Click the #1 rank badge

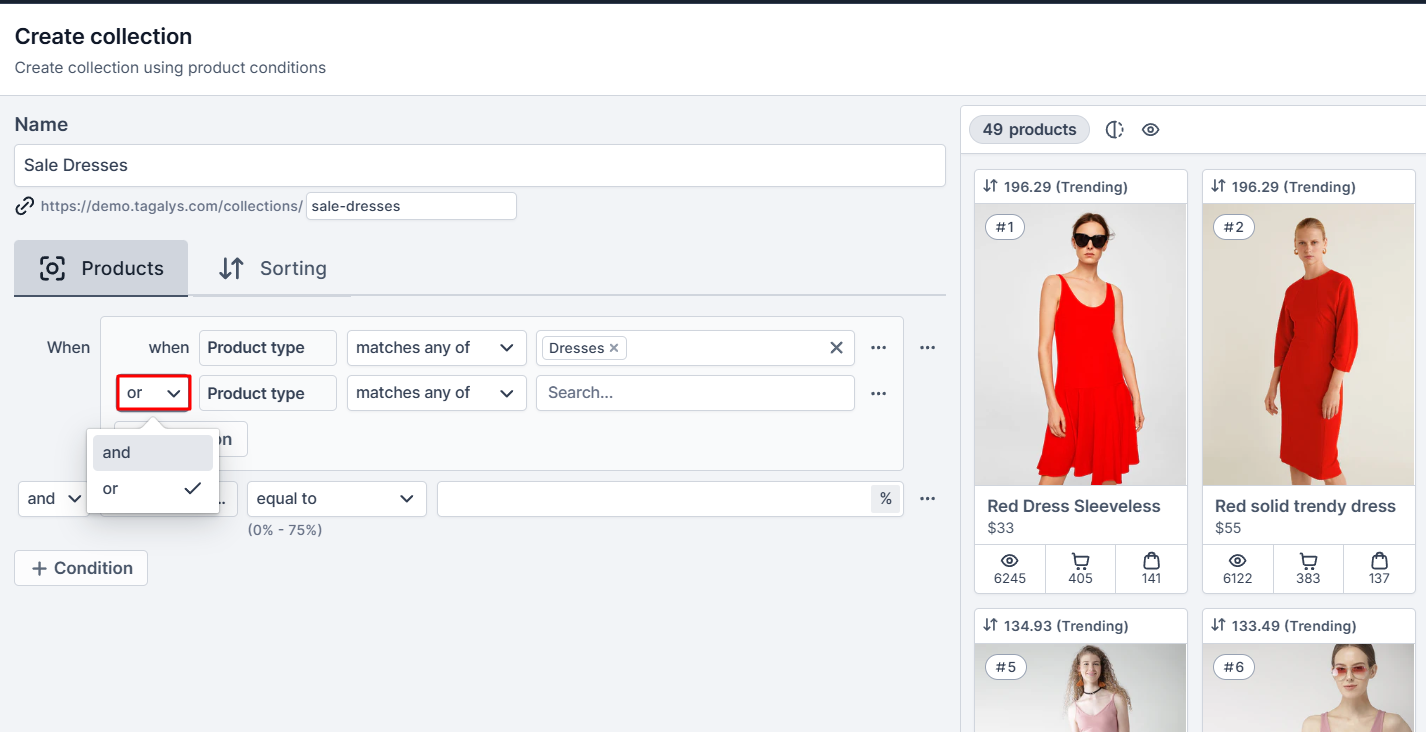[1005, 227]
